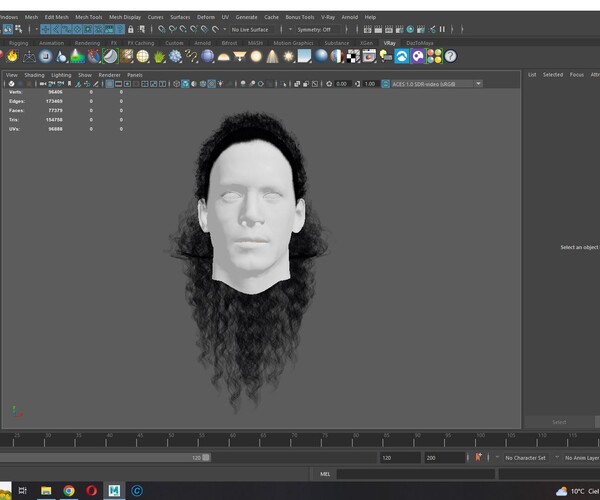The width and height of the screenshot is (600, 500).
Task: Switch to the DazToMaya shelf tab
Action: pyautogui.click(x=420, y=43)
